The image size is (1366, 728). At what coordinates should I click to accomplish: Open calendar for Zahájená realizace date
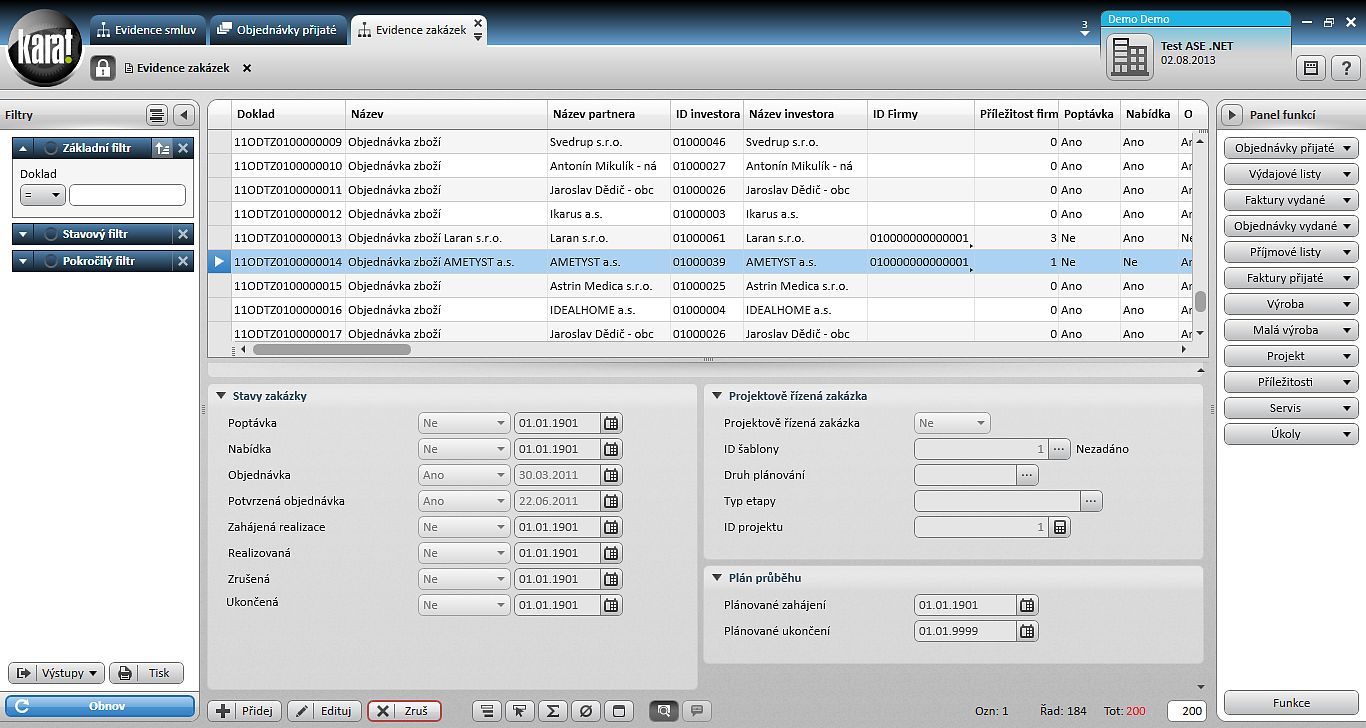(611, 527)
